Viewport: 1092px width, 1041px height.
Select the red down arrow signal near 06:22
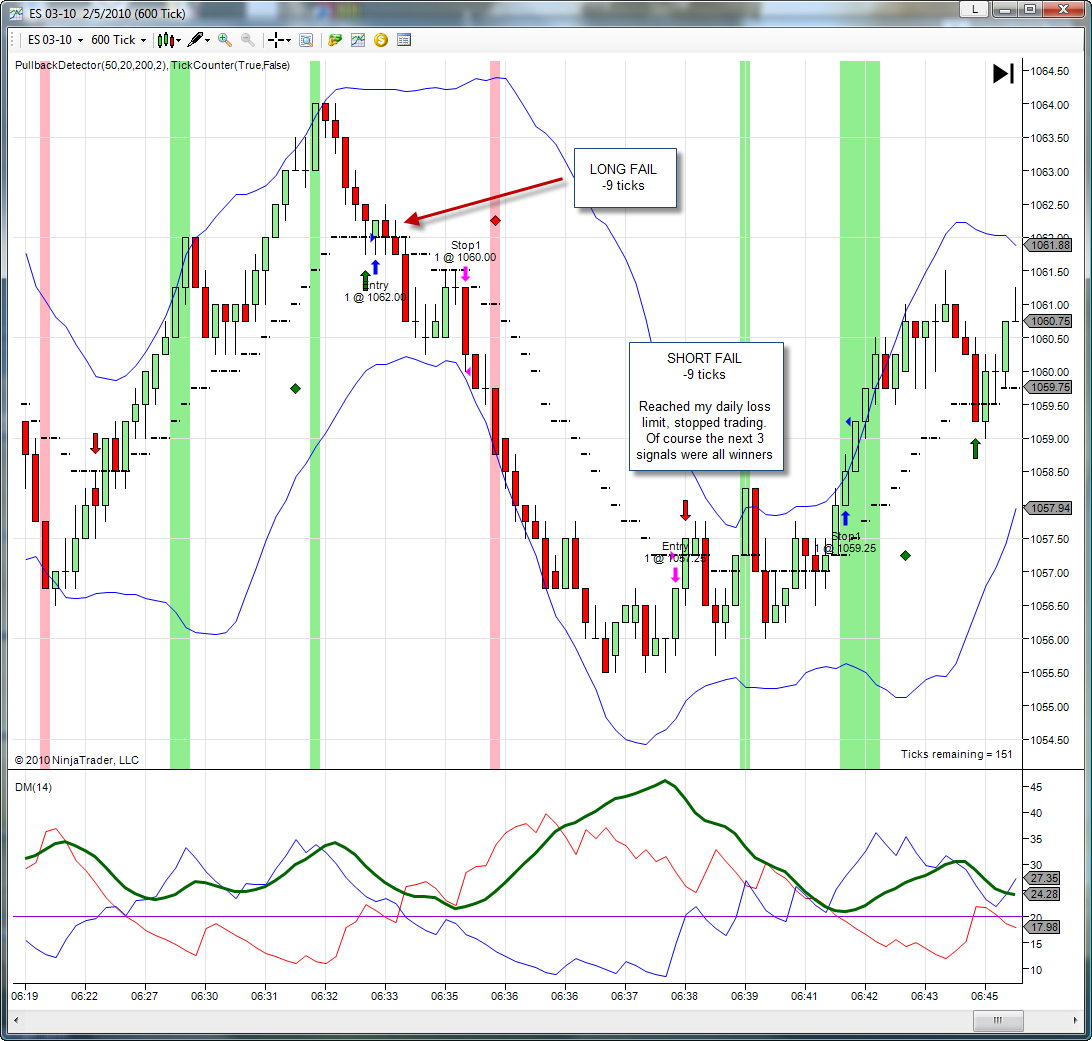(x=95, y=444)
